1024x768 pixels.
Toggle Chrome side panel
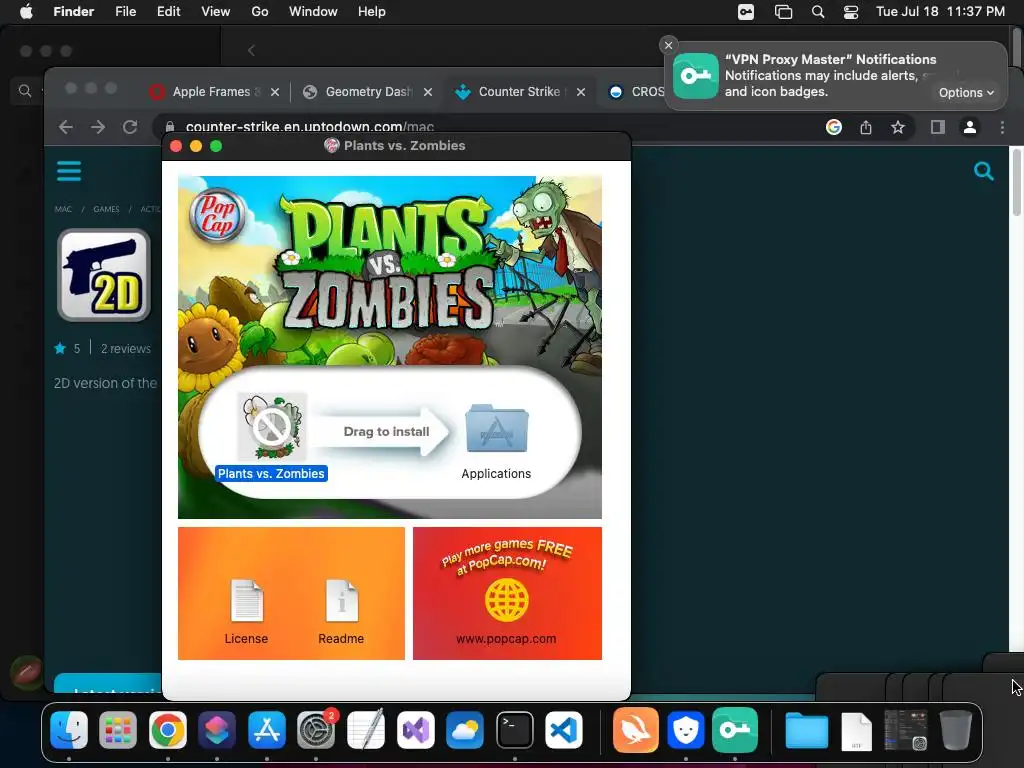point(938,127)
